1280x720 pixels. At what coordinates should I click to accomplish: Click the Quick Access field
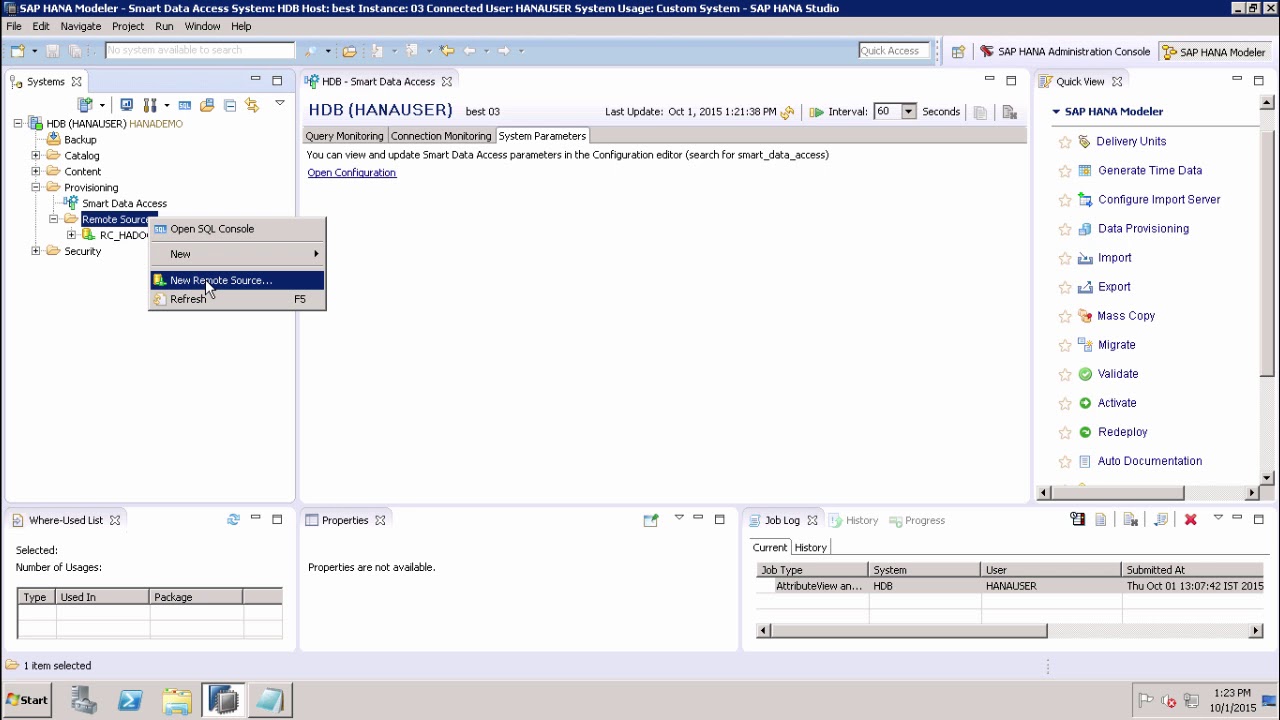click(x=894, y=51)
